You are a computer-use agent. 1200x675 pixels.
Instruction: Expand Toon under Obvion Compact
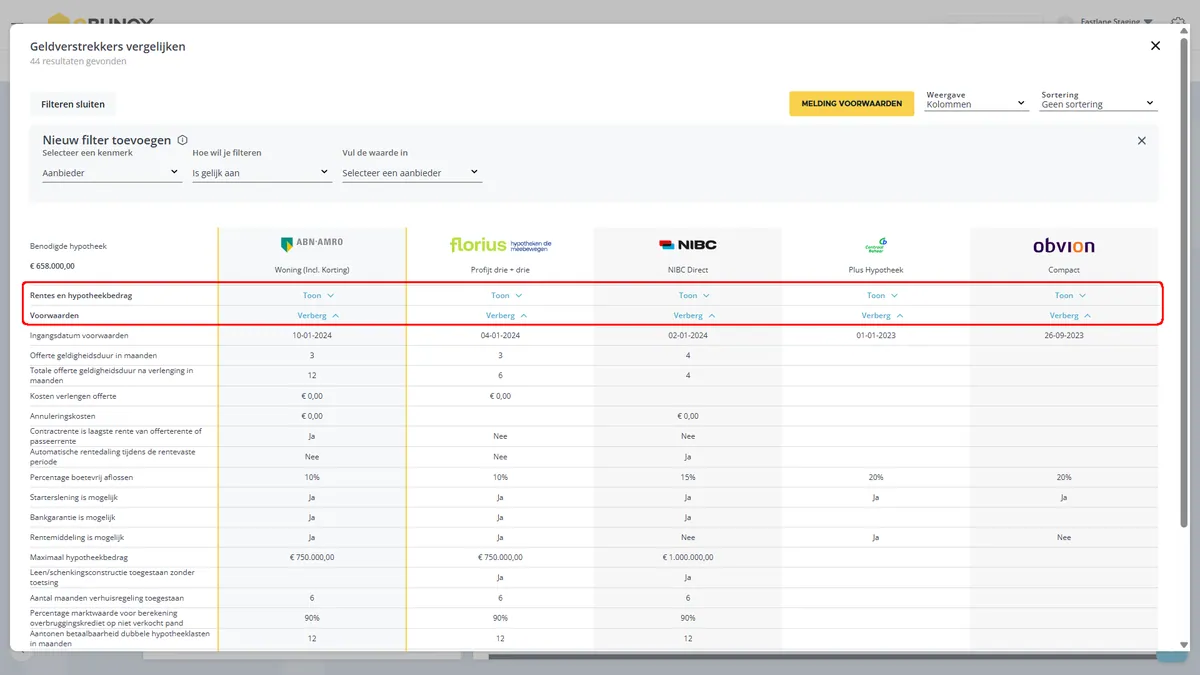pyautogui.click(x=1070, y=296)
